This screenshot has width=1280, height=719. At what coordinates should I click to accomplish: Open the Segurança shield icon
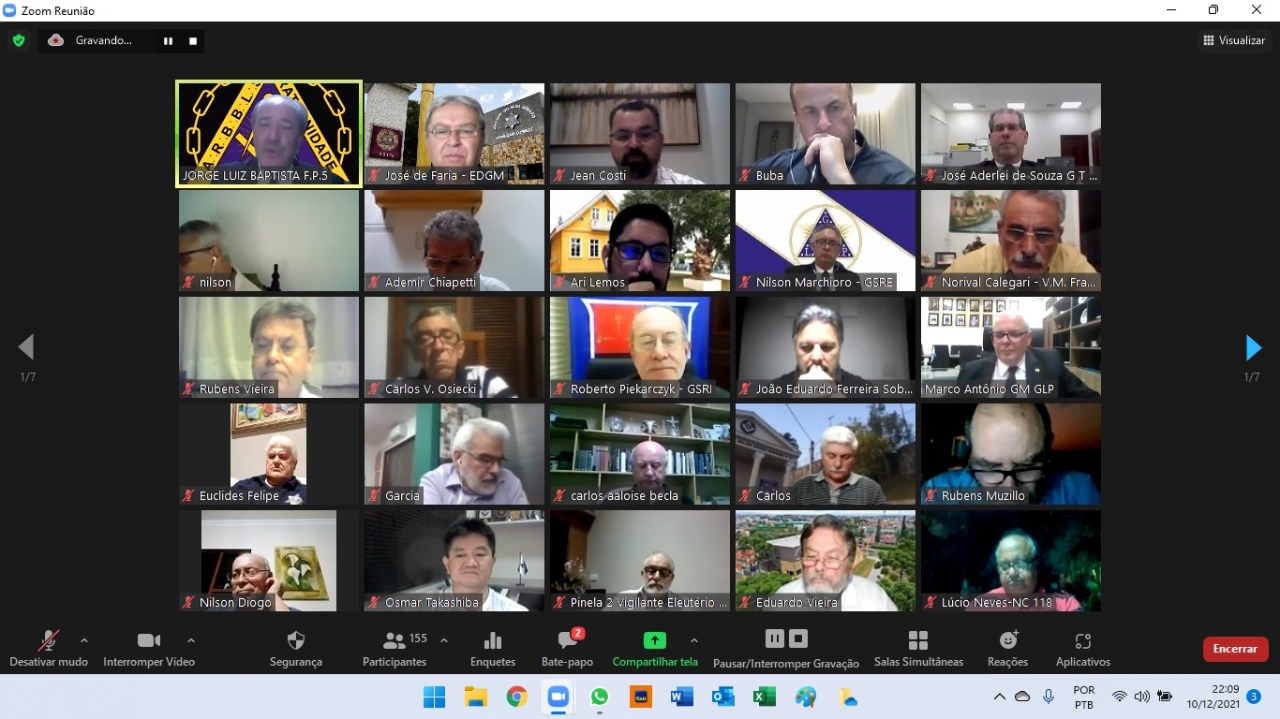coord(295,641)
